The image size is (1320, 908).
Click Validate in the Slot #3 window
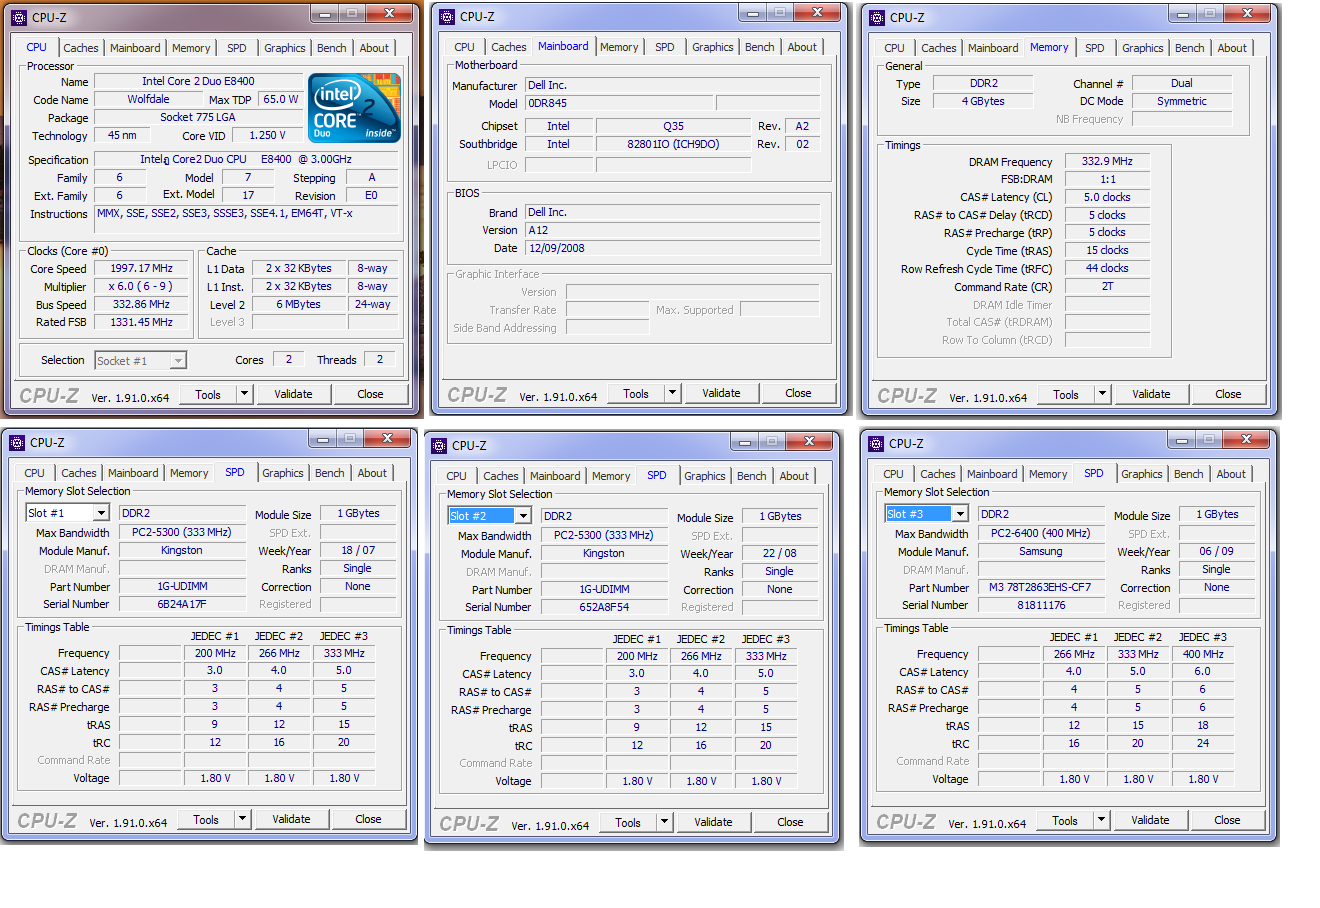click(1150, 820)
